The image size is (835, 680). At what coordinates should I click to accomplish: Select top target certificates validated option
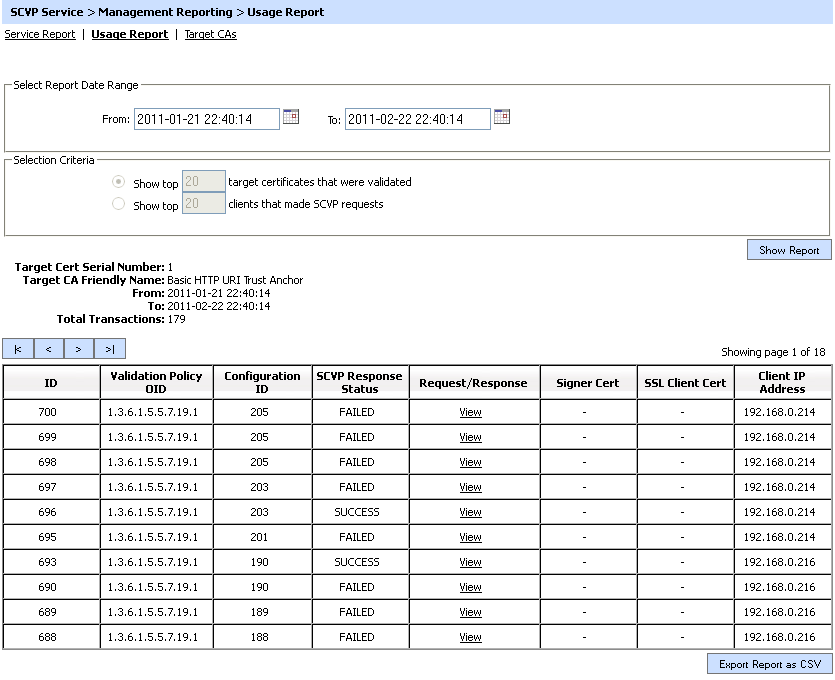(x=119, y=183)
